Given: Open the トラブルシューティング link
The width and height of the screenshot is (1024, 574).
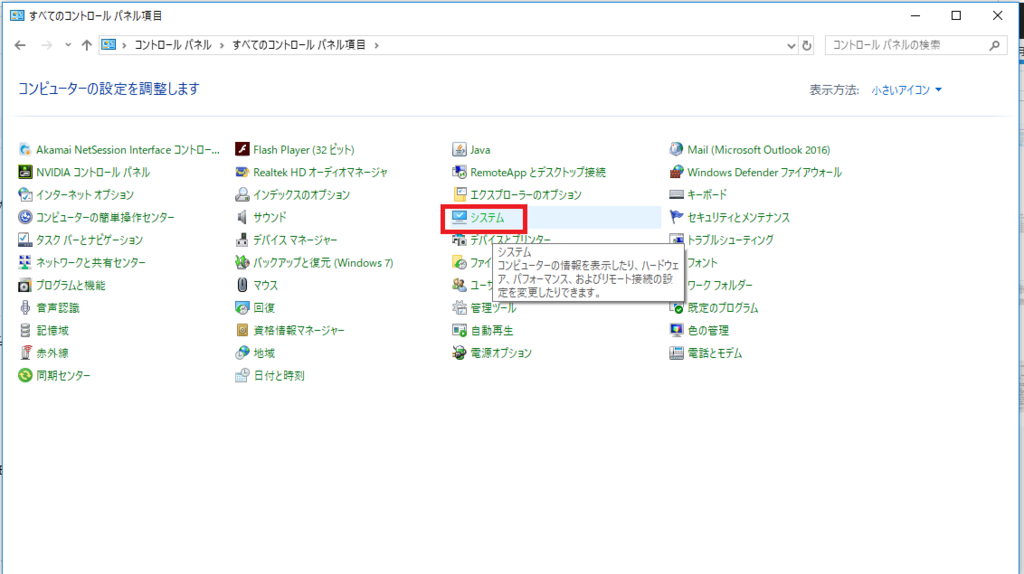Looking at the screenshot, I should coord(730,240).
